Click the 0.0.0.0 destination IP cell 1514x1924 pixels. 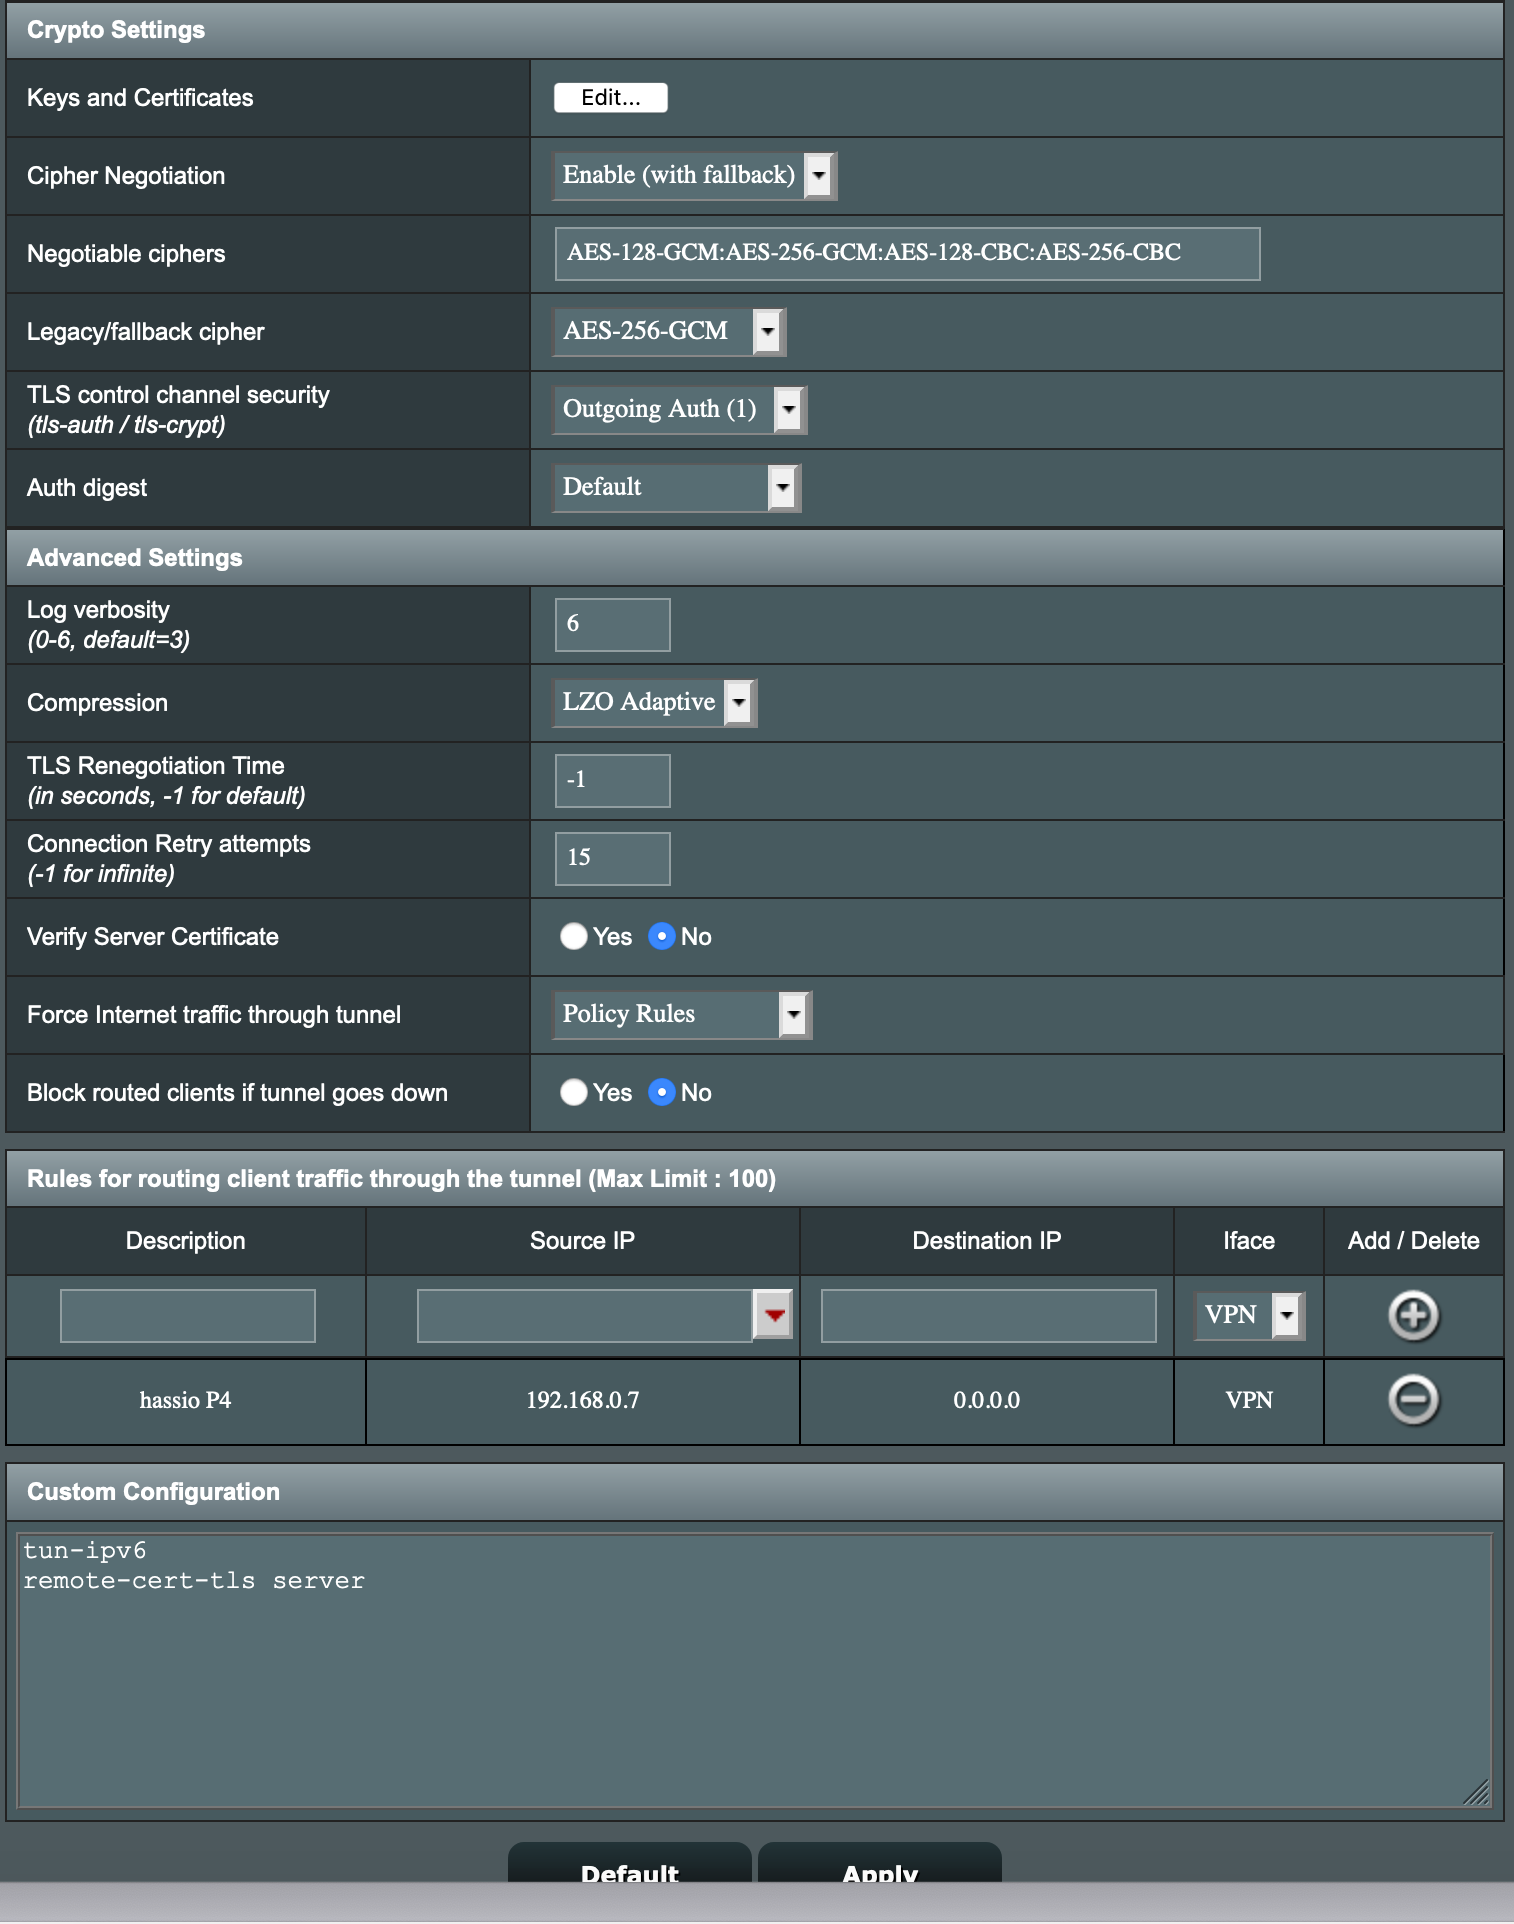click(x=987, y=1401)
